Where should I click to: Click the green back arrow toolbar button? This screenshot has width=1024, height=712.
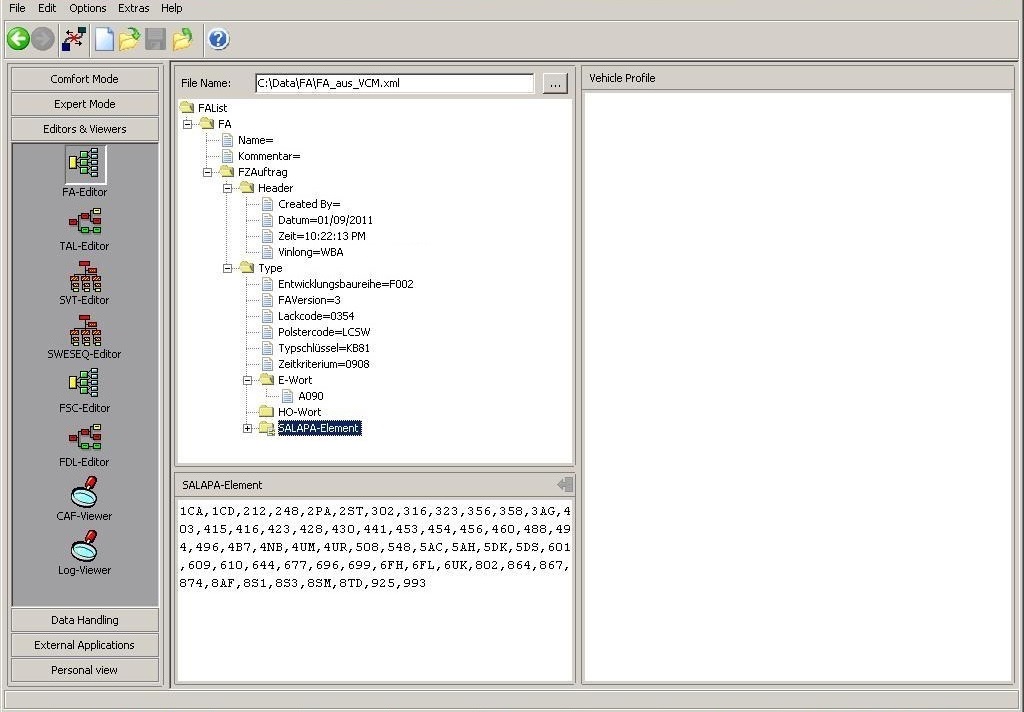coord(18,39)
